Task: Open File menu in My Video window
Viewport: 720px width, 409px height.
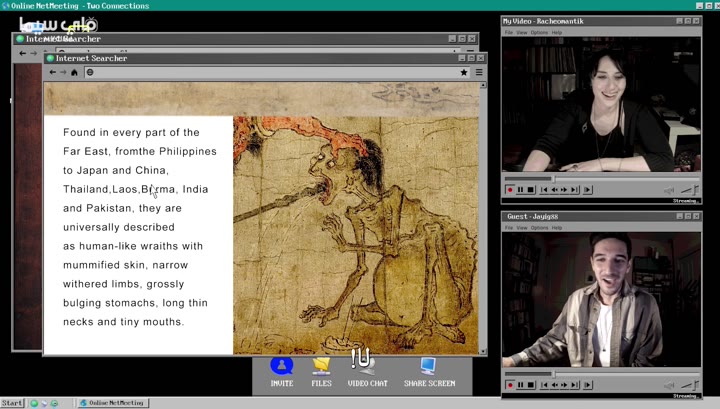Action: (x=509, y=33)
